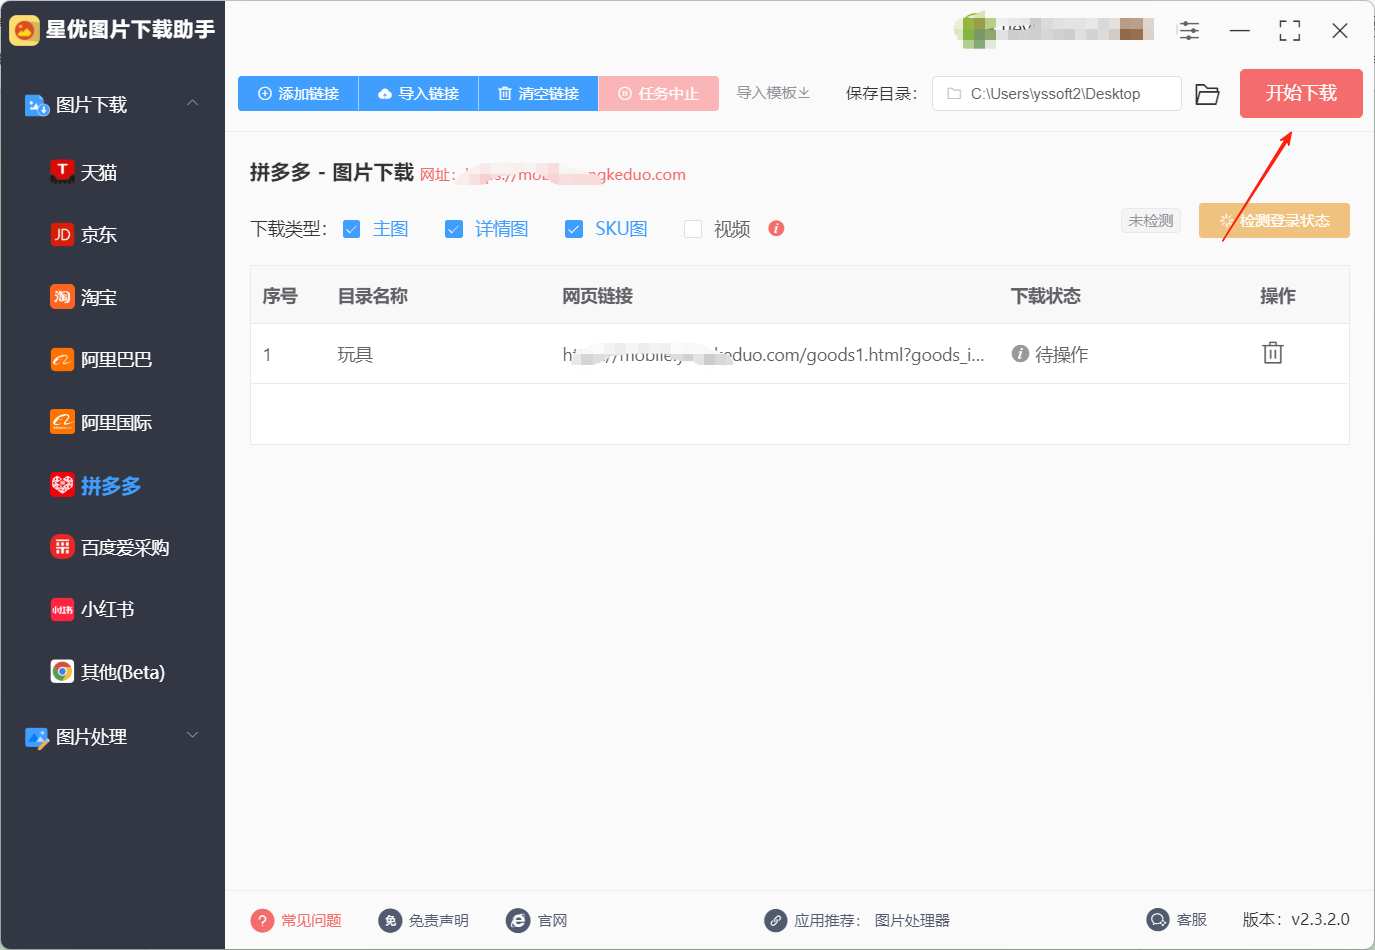Image resolution: width=1375 pixels, height=950 pixels.
Task: Click 导入链接 to import links
Action: click(418, 93)
